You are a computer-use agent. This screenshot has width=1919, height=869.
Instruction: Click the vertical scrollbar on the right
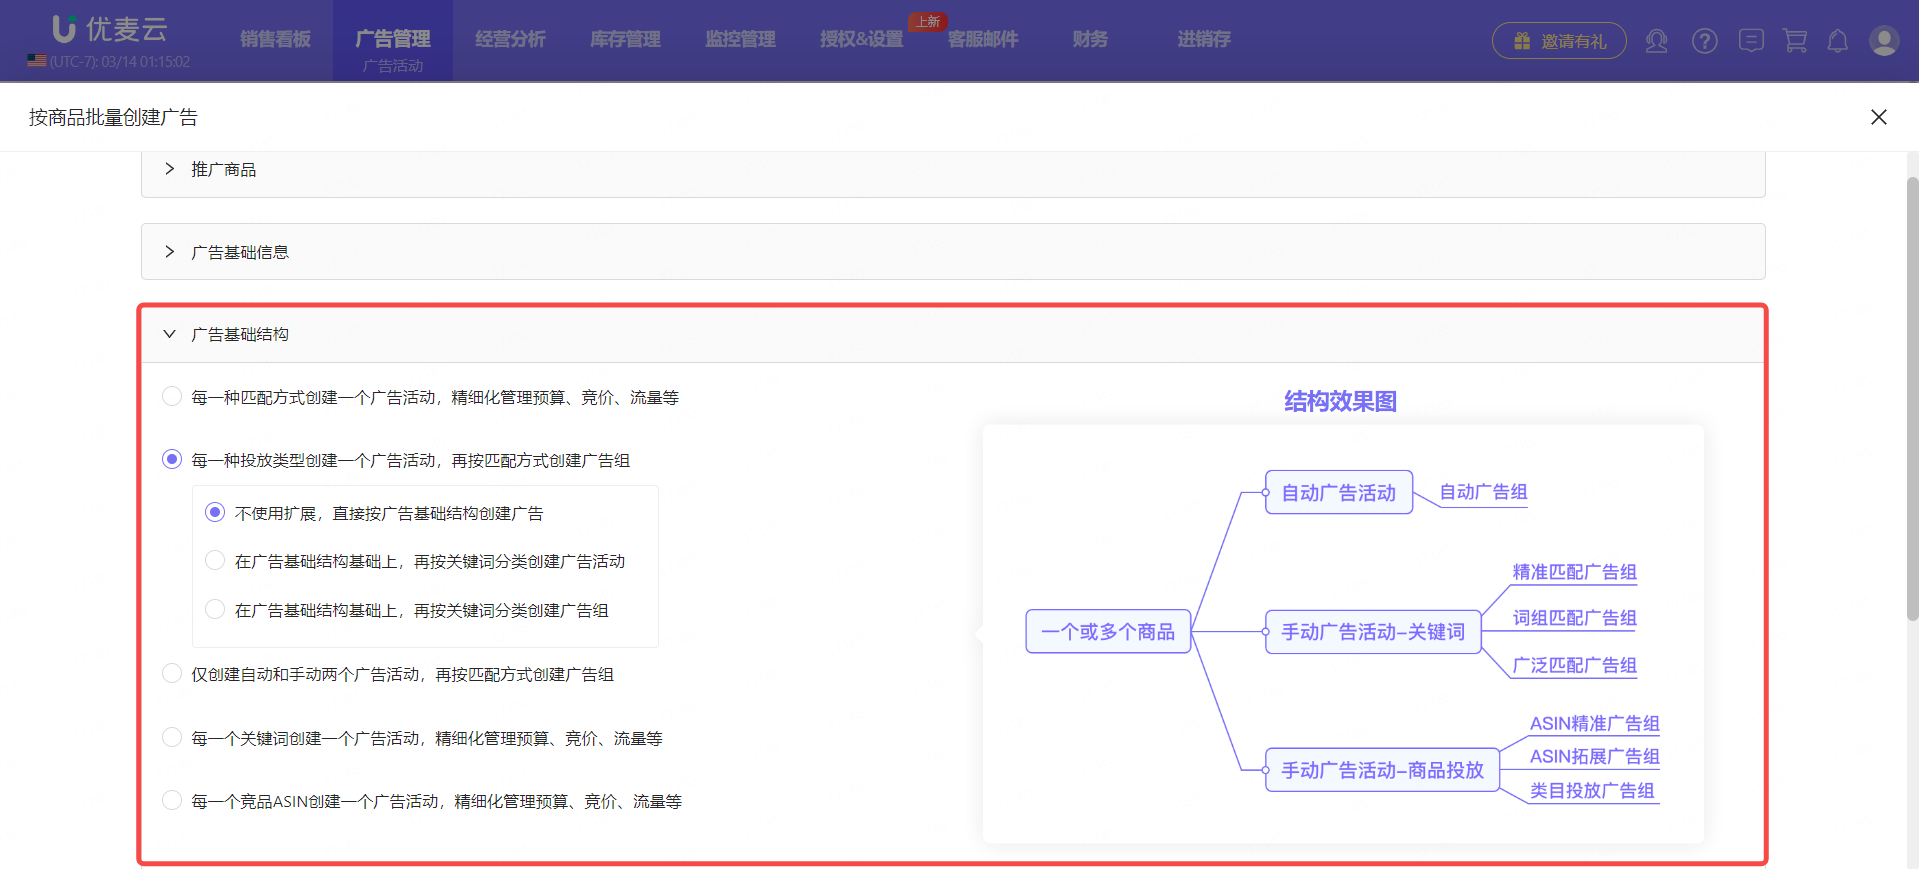(x=1911, y=400)
